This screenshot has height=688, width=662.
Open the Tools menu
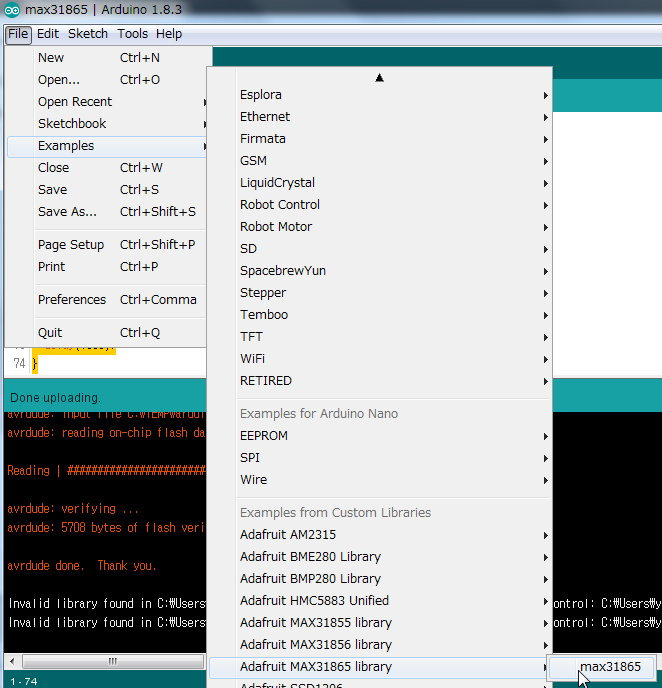tap(132, 34)
